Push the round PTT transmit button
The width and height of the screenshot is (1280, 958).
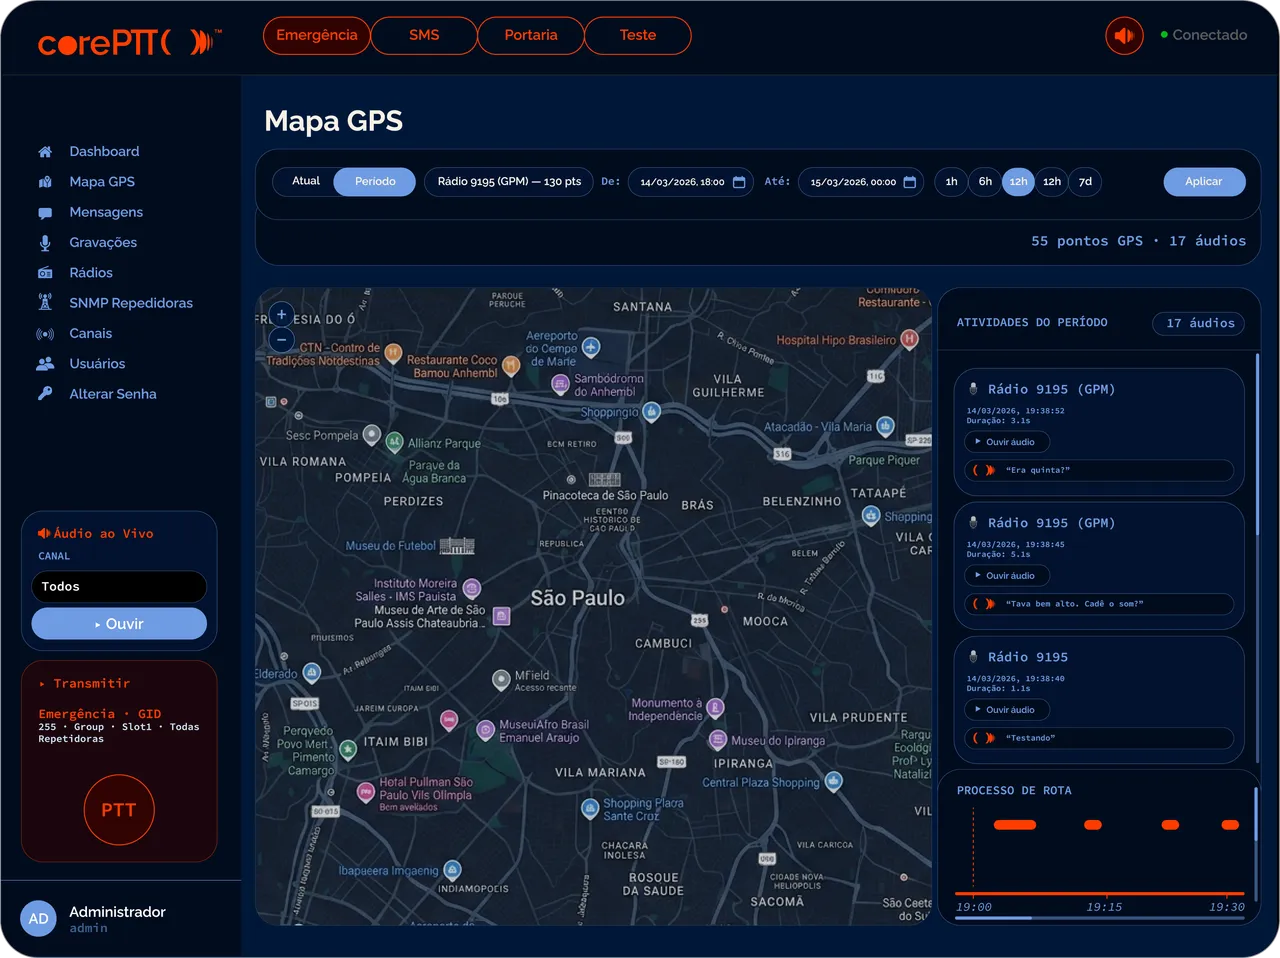(118, 810)
